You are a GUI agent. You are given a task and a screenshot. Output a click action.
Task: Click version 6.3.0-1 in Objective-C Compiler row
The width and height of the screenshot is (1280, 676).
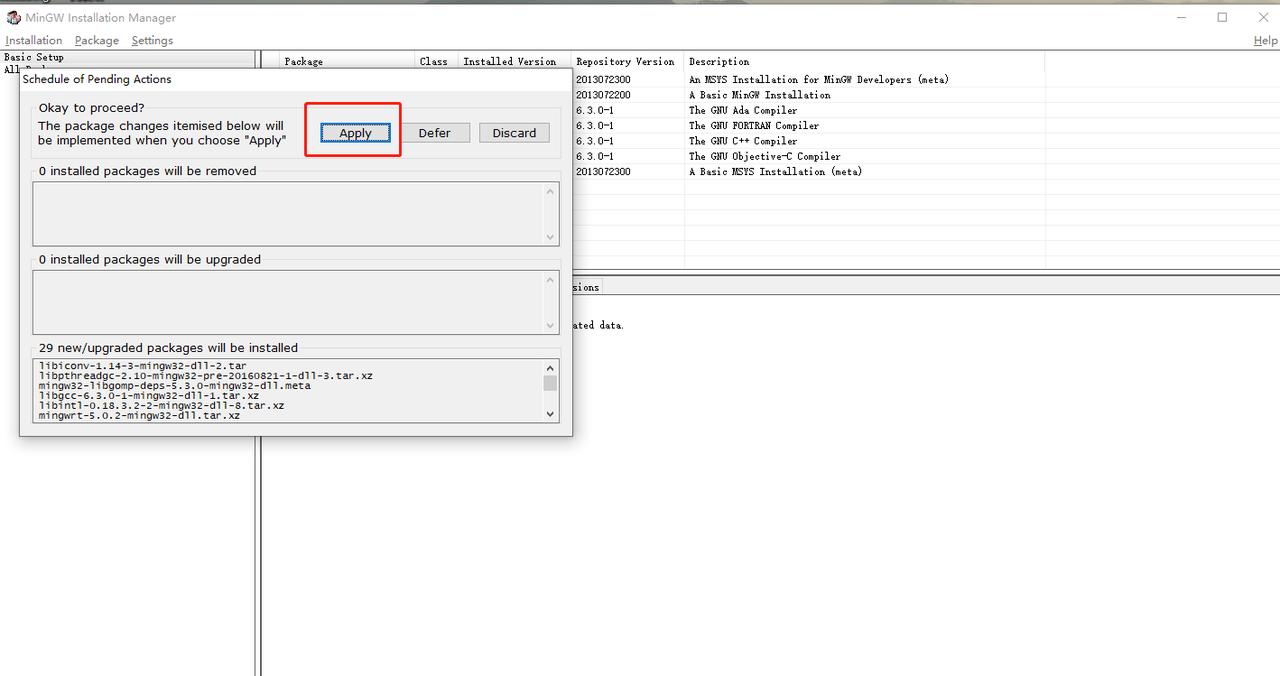point(595,156)
